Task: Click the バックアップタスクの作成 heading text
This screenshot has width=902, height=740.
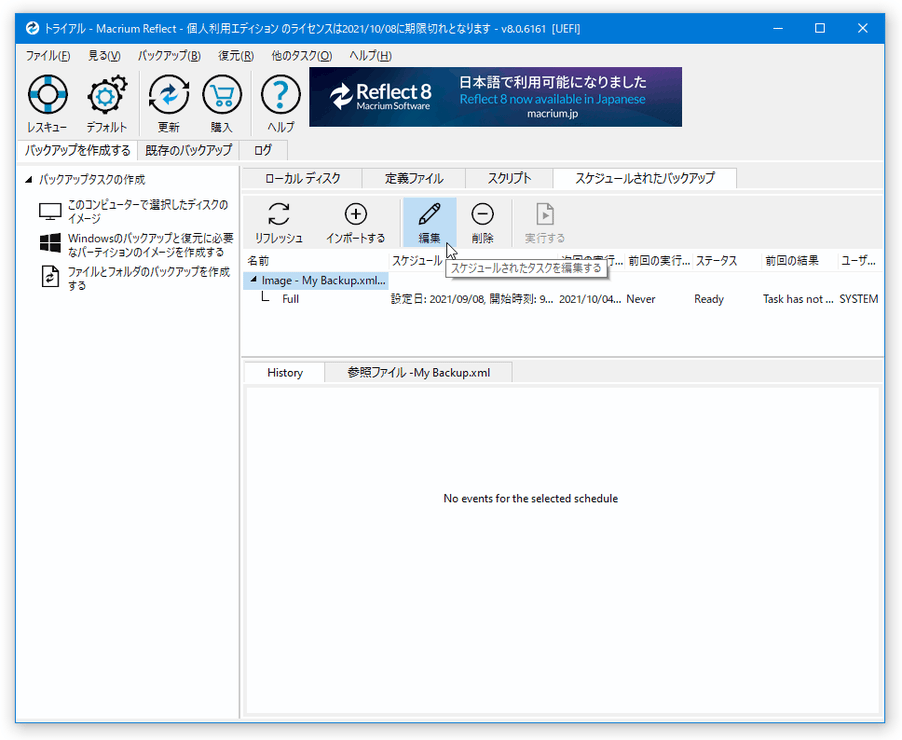Action: (92, 180)
